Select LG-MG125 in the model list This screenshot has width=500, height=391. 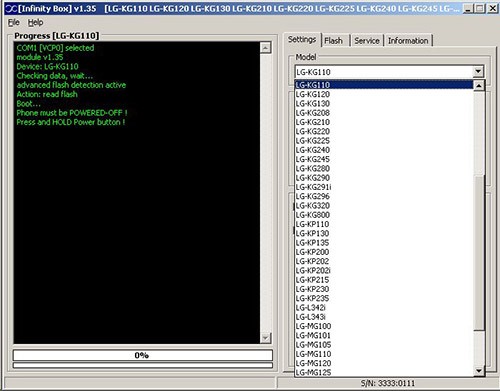[x=384, y=373]
